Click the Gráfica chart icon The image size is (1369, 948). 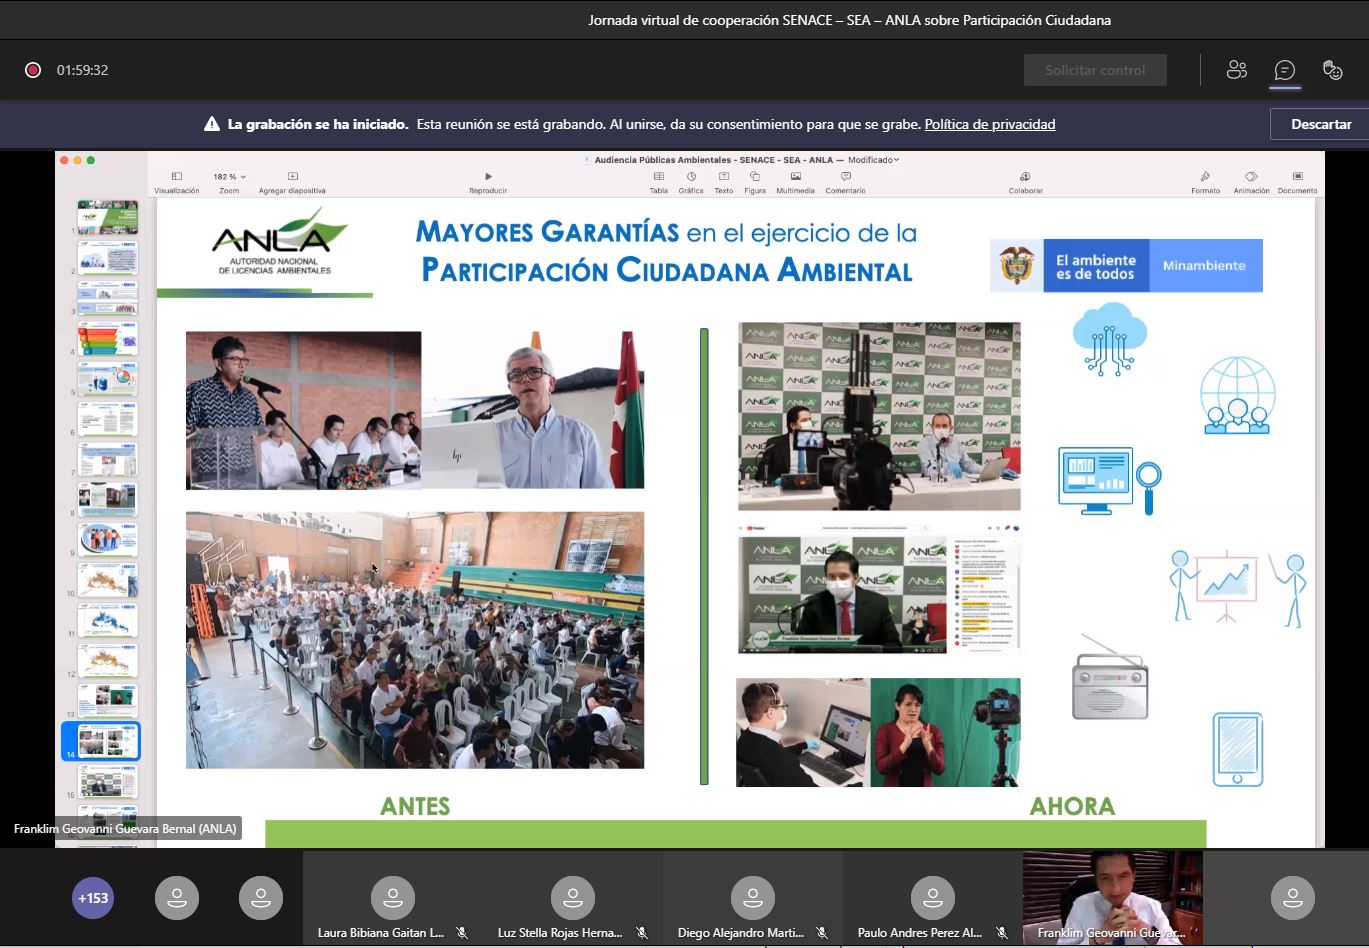click(x=691, y=177)
